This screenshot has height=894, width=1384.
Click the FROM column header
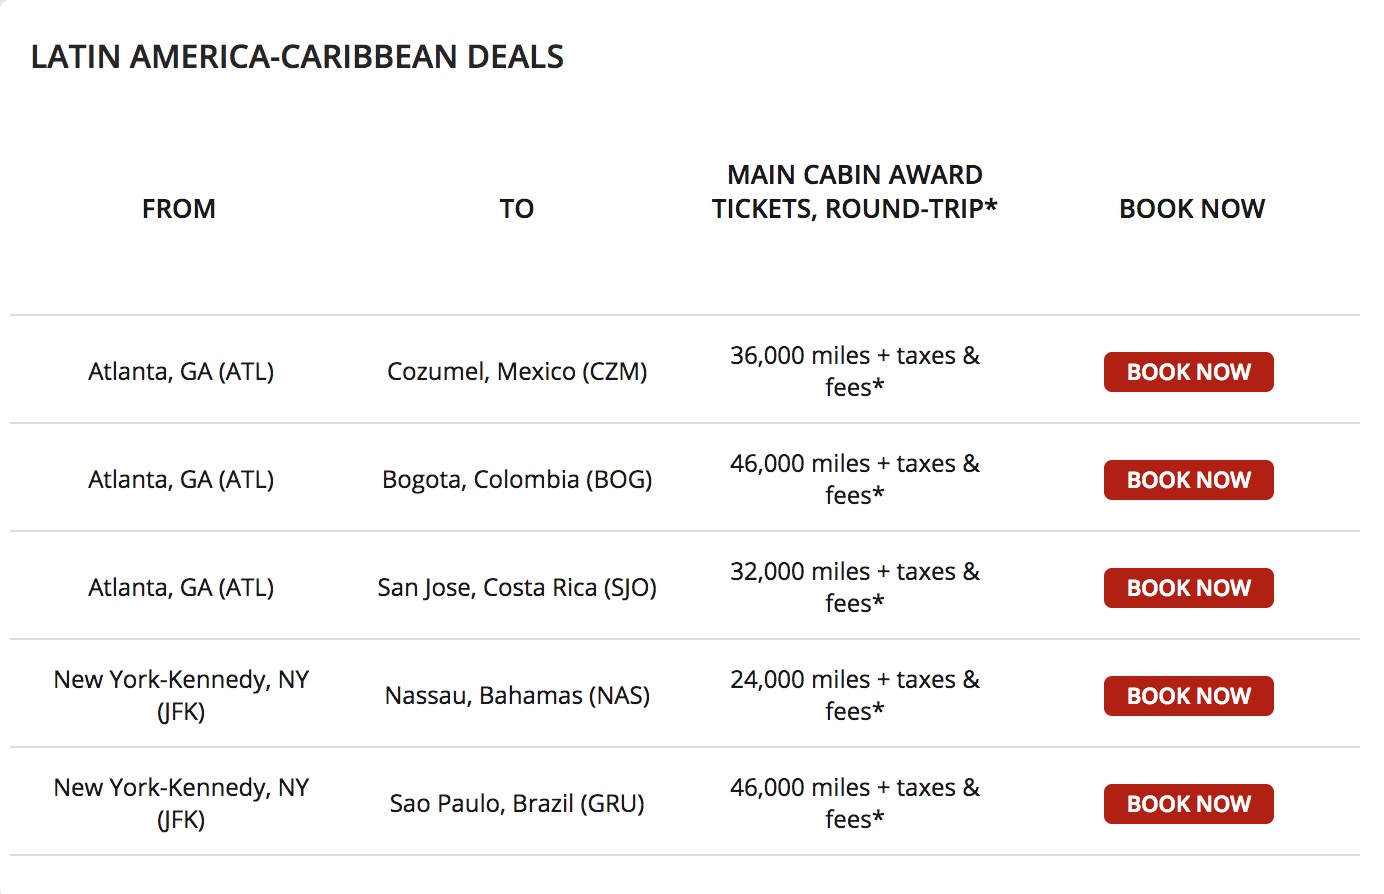pyautogui.click(x=179, y=209)
